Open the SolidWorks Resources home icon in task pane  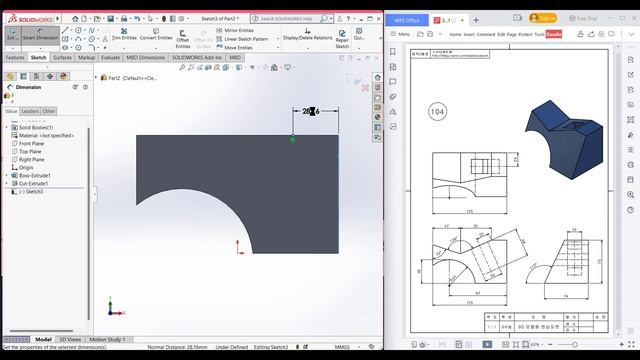pyautogui.click(x=378, y=78)
